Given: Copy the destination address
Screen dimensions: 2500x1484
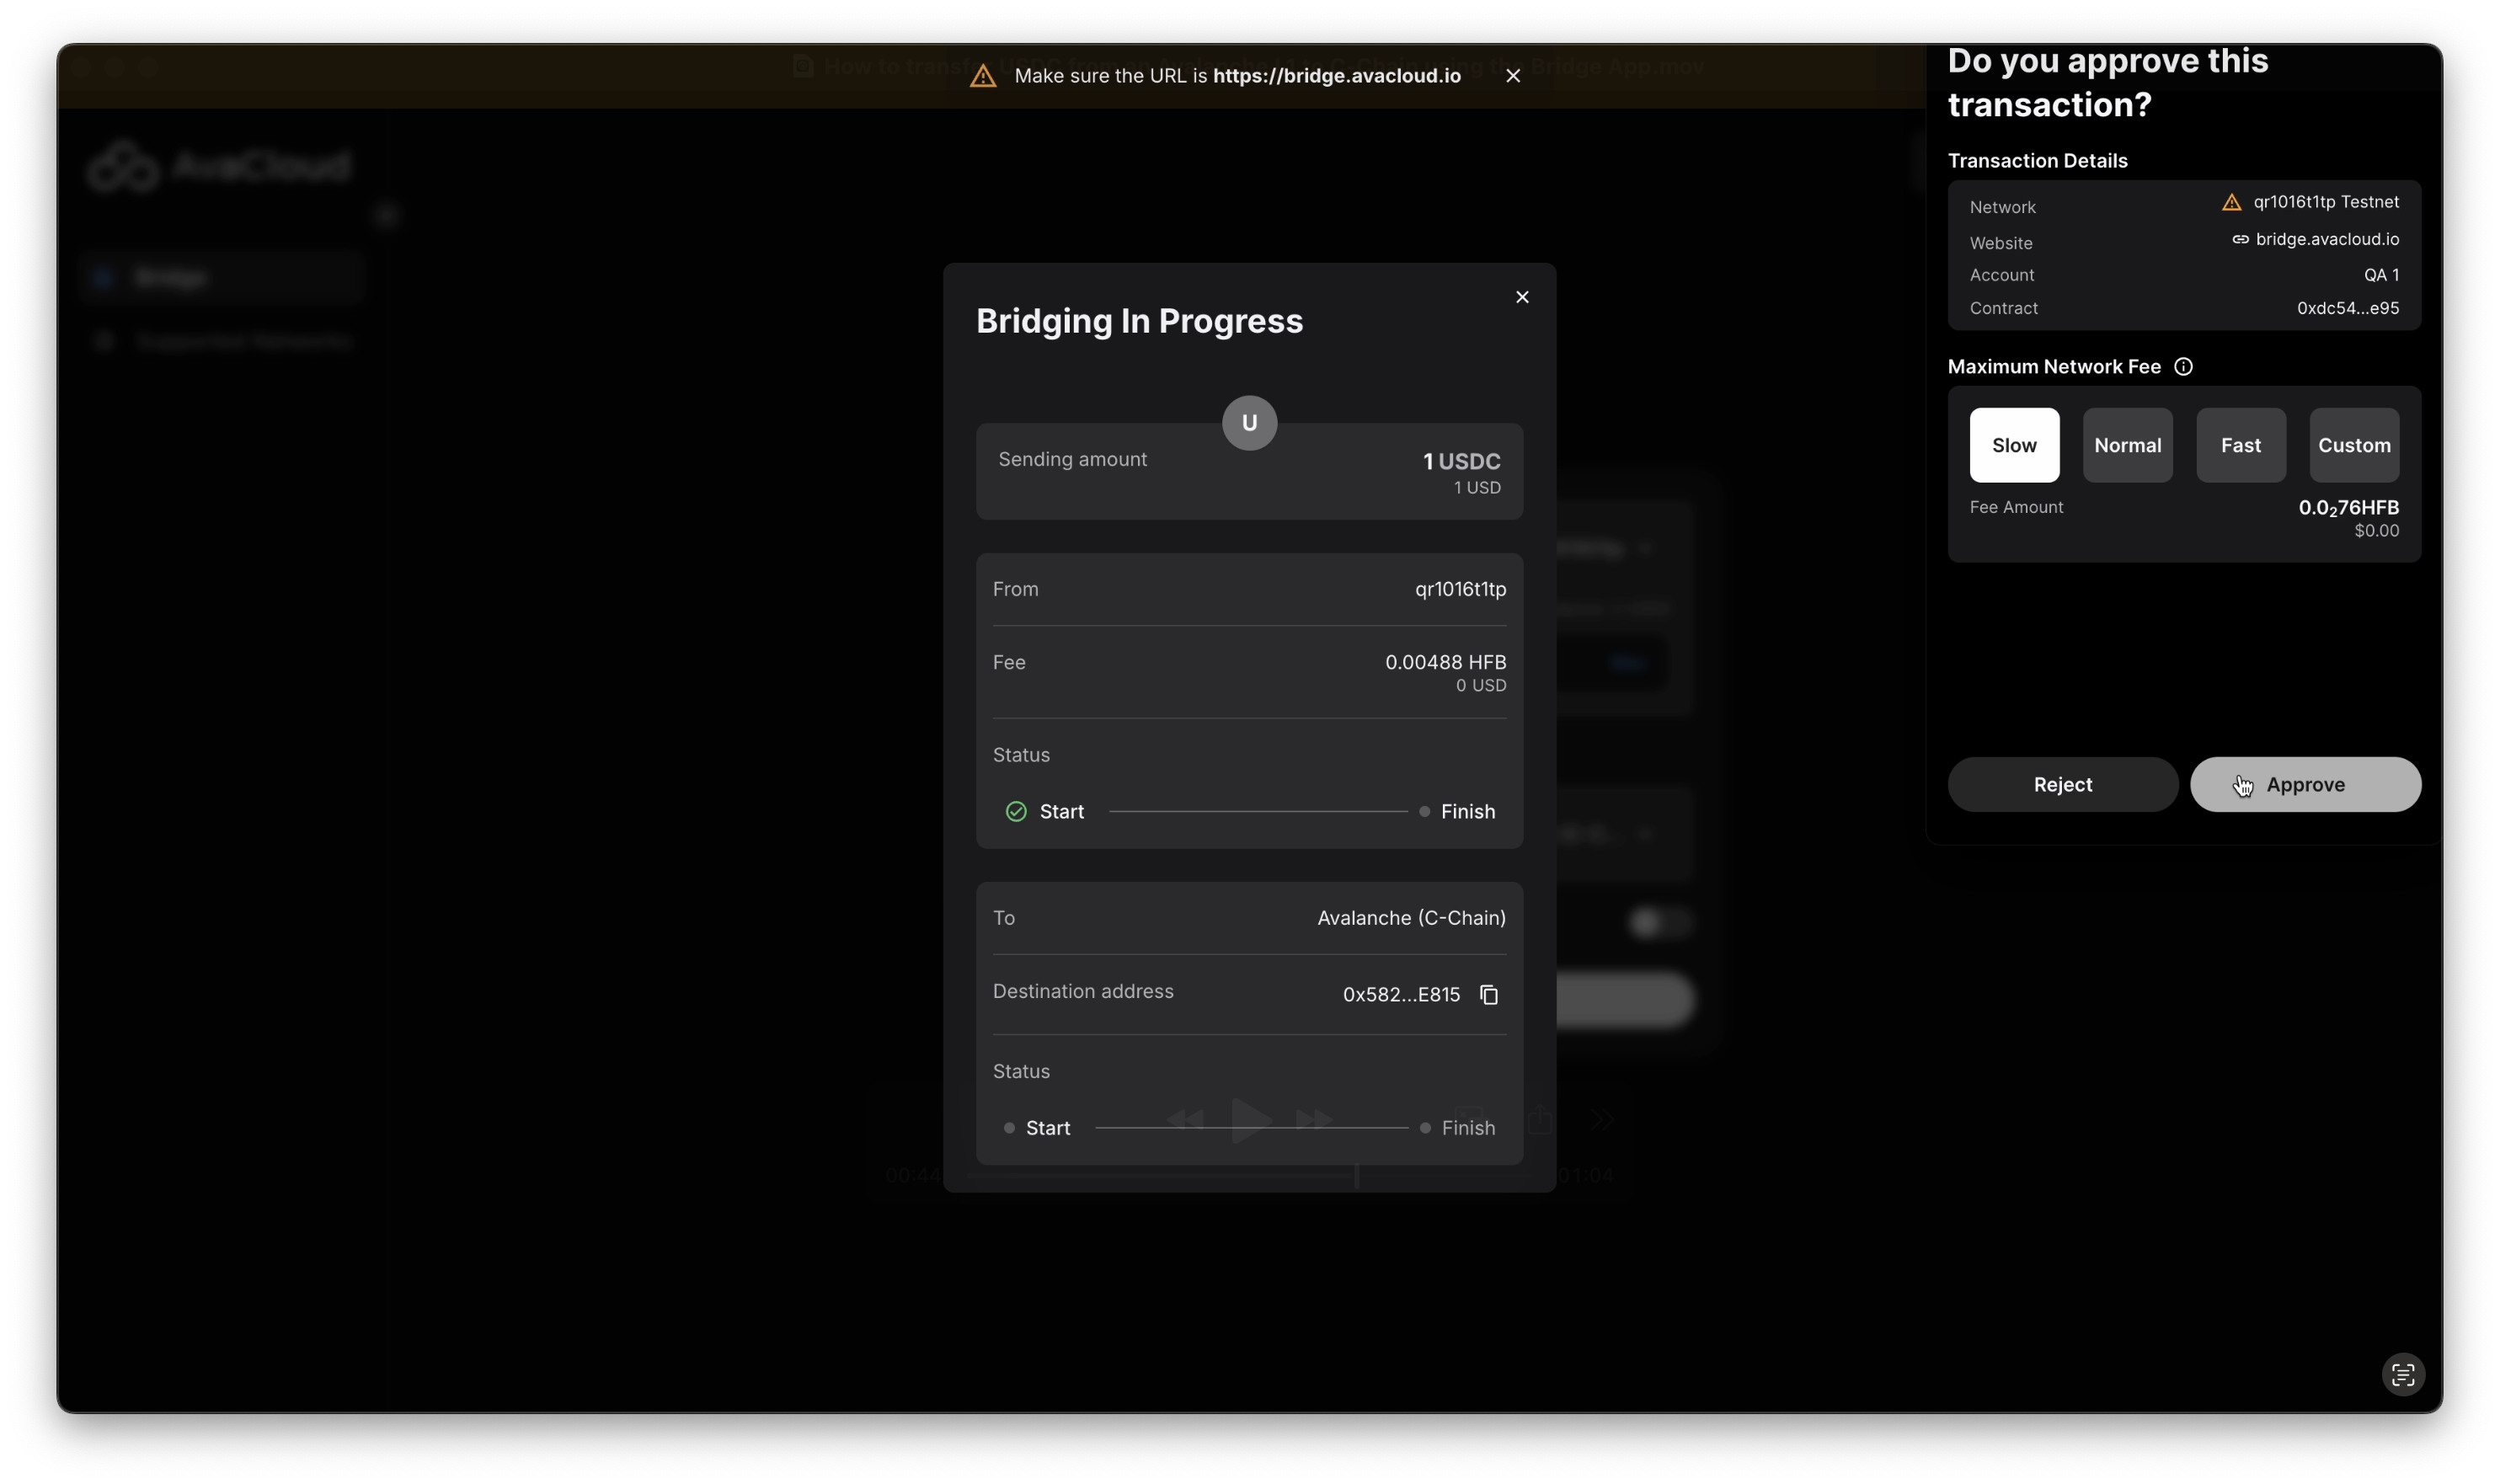Looking at the screenshot, I should (x=1488, y=994).
